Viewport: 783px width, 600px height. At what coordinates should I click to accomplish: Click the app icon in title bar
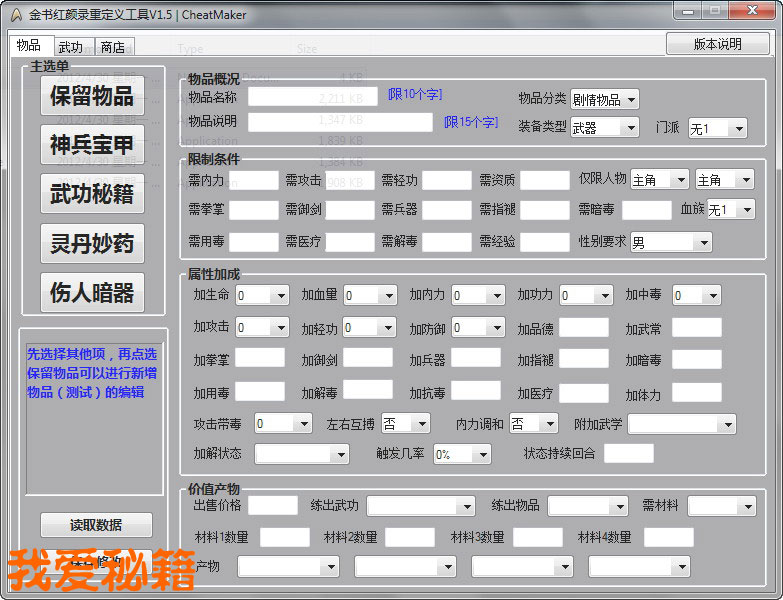(15, 14)
